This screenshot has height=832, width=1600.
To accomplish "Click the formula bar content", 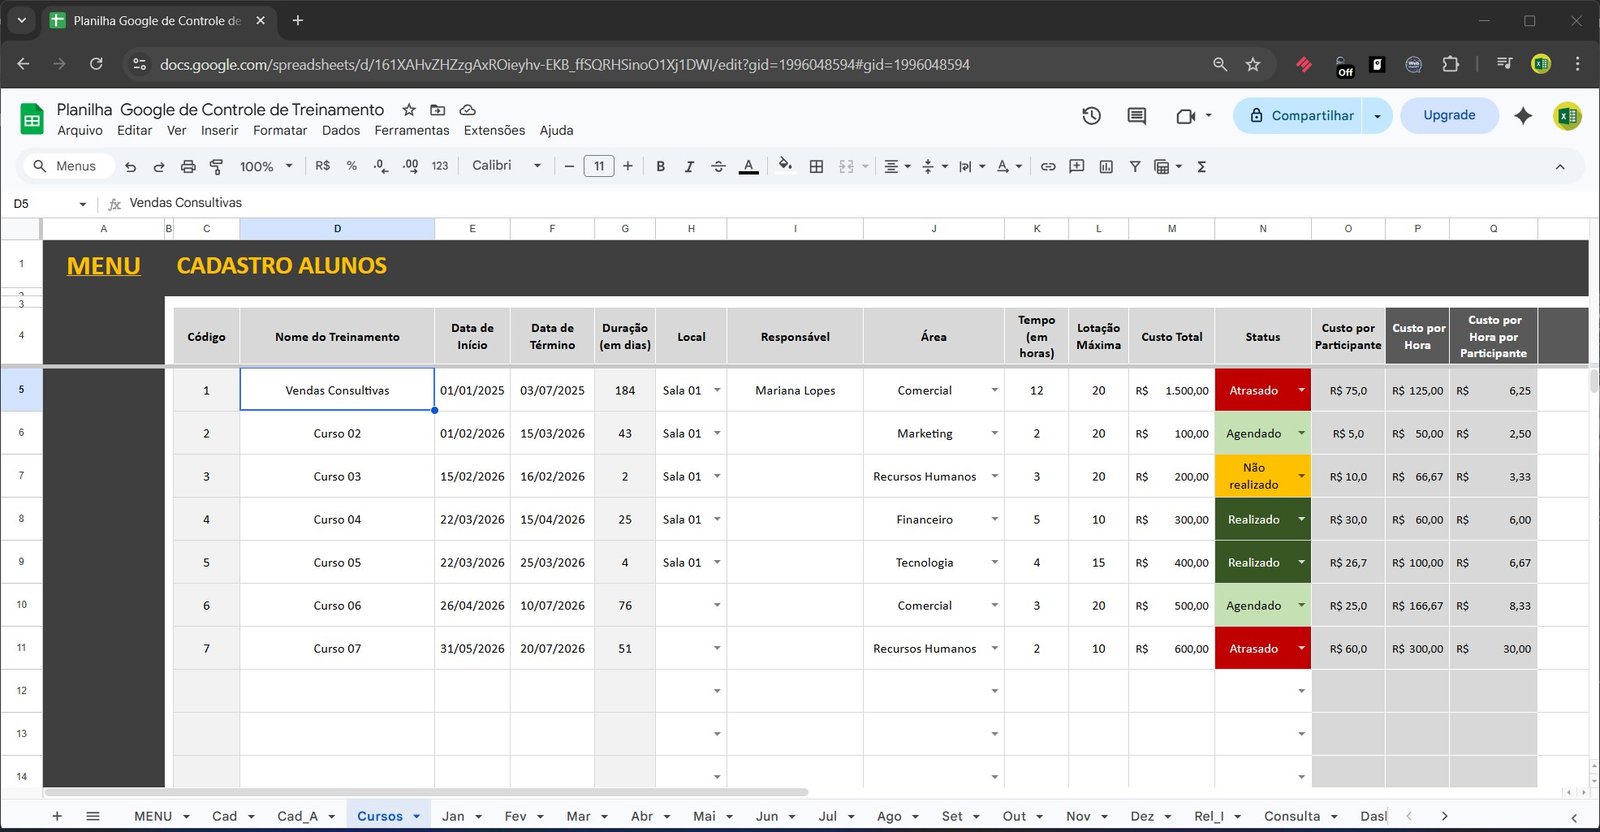I will click(186, 203).
